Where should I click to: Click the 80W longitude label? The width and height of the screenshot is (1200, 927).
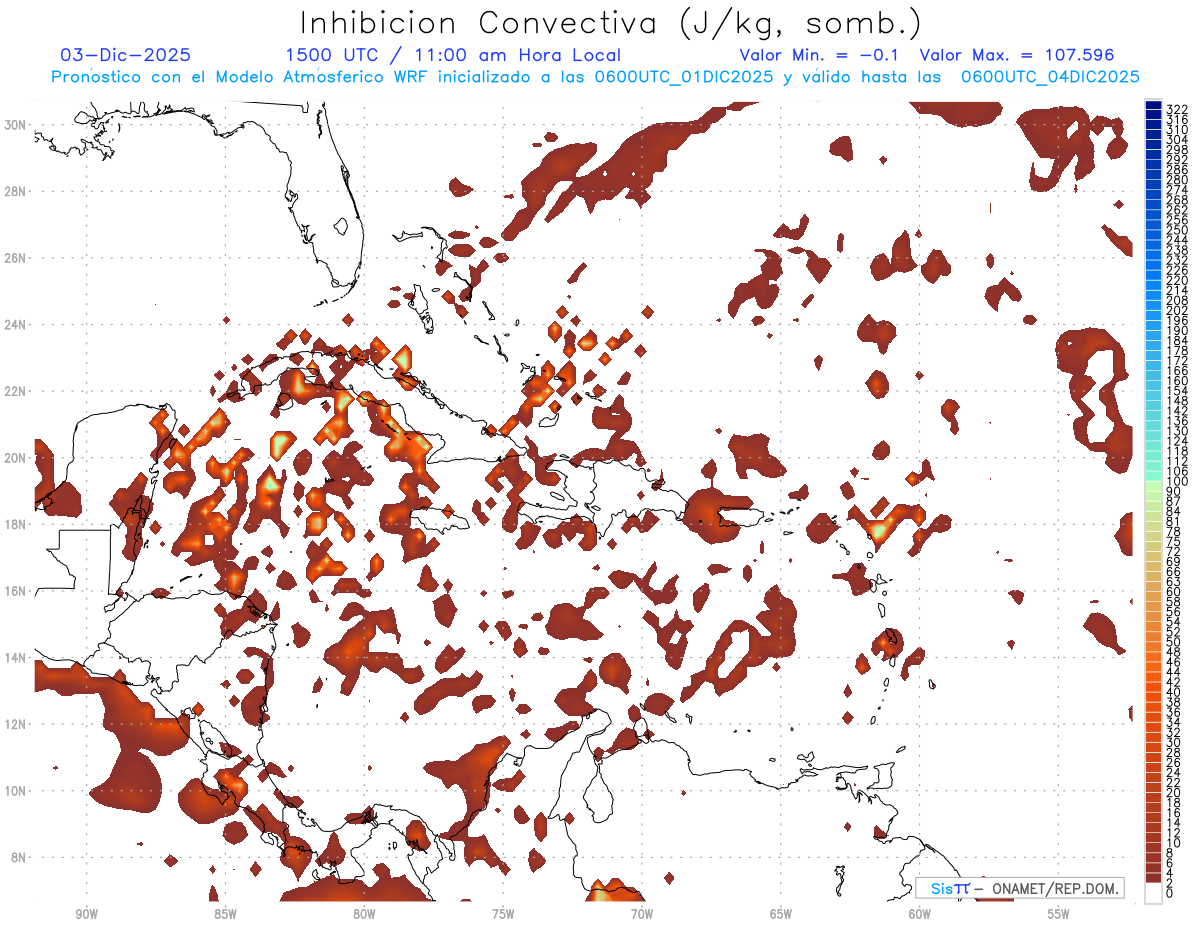coord(364,914)
